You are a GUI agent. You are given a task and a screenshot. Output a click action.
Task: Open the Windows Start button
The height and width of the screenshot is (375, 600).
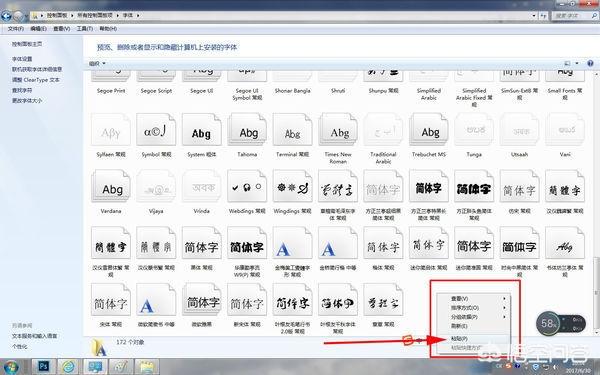tap(11, 367)
